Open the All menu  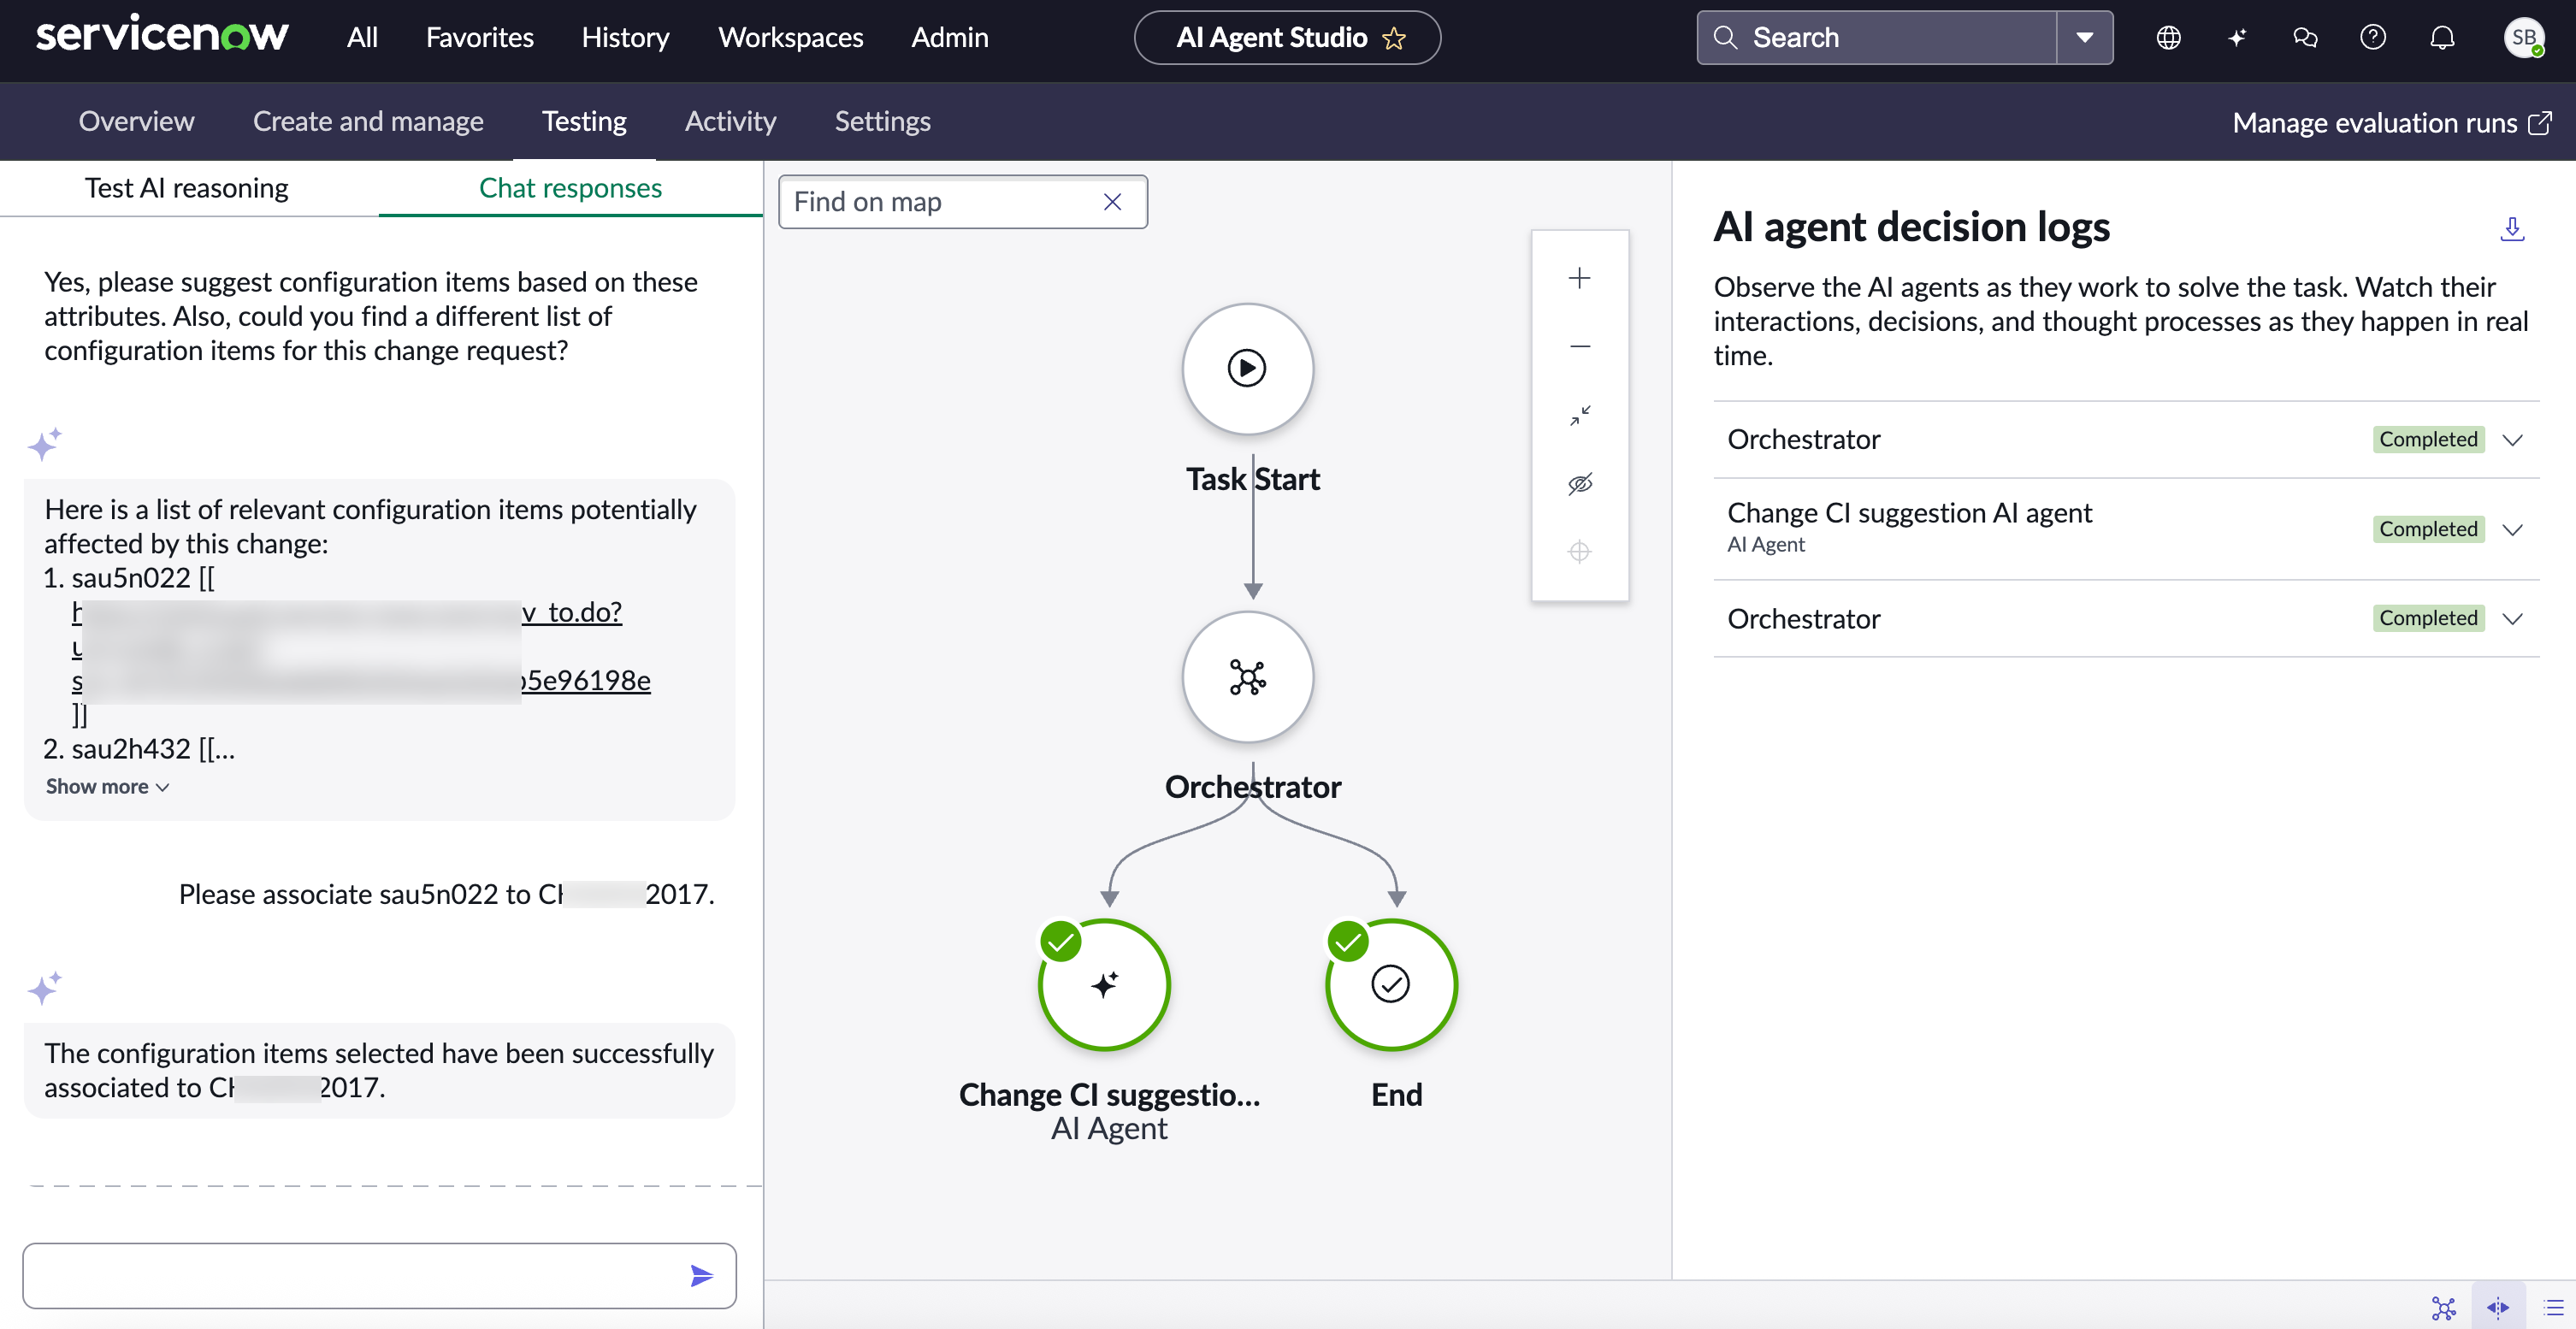coord(362,38)
